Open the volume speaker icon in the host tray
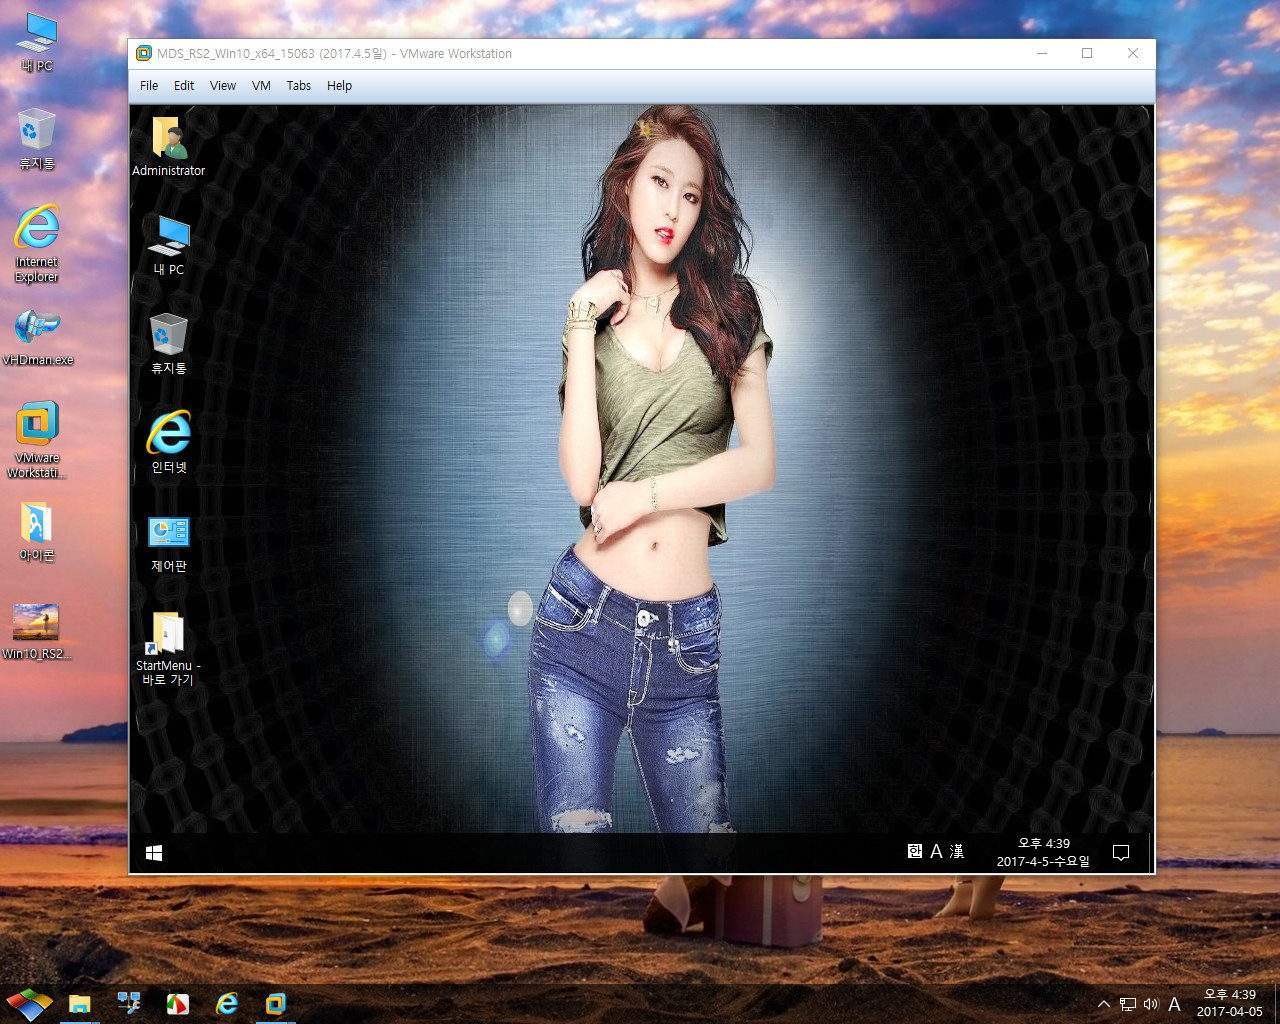 [1151, 1004]
